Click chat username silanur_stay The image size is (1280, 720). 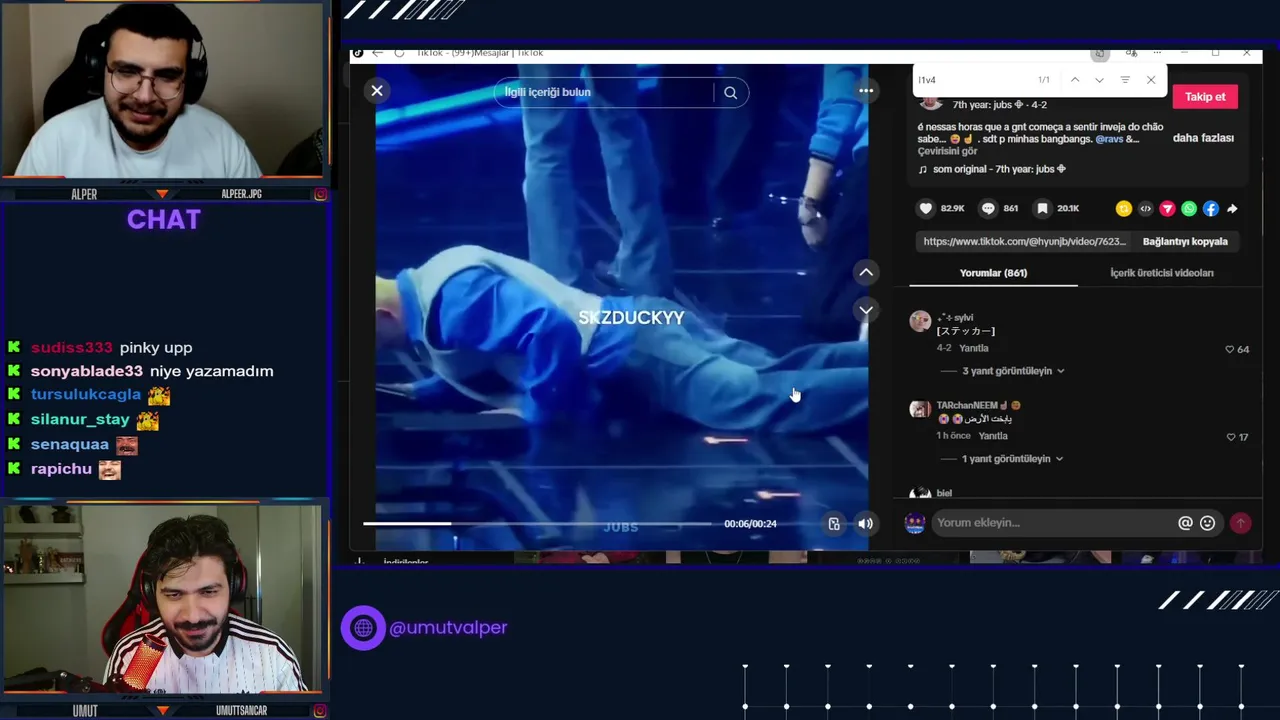click(80, 419)
